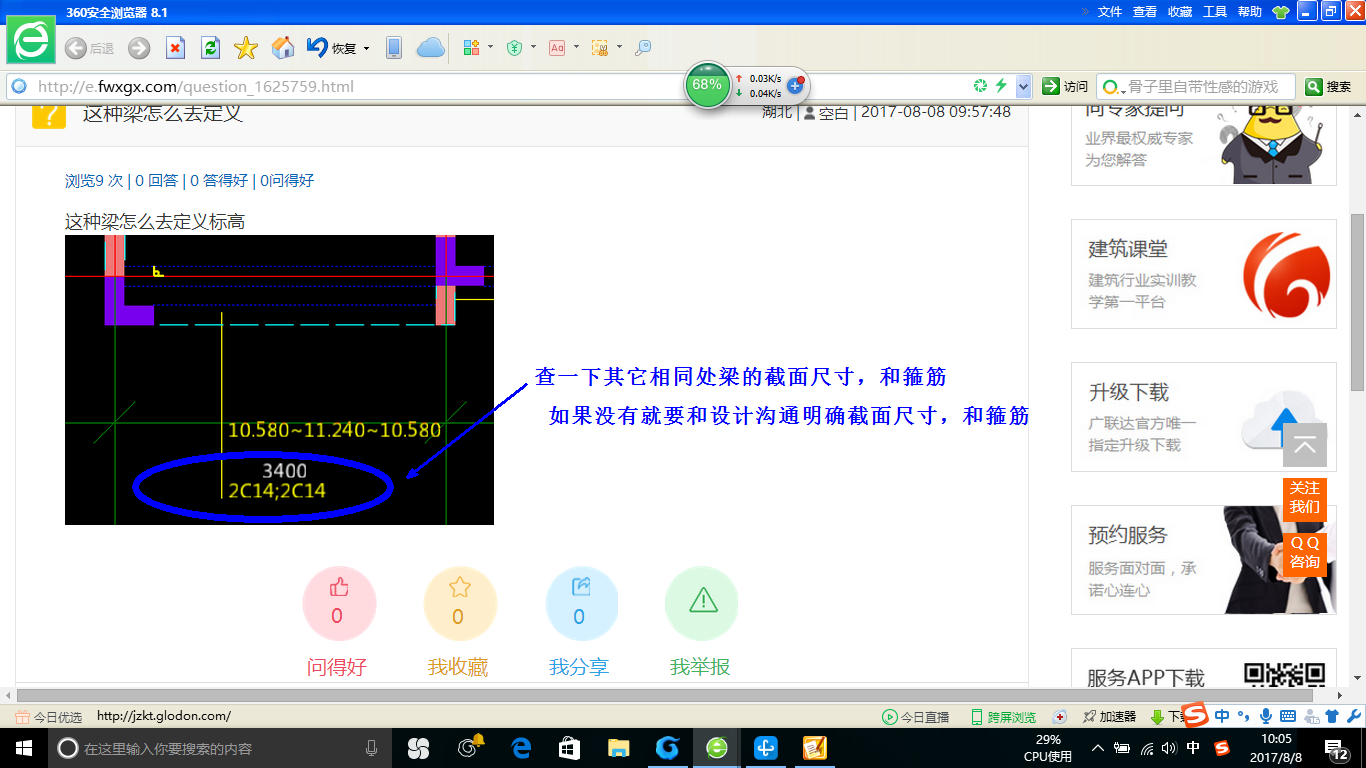Click the magnifier find-in-page icon

click(x=643, y=48)
